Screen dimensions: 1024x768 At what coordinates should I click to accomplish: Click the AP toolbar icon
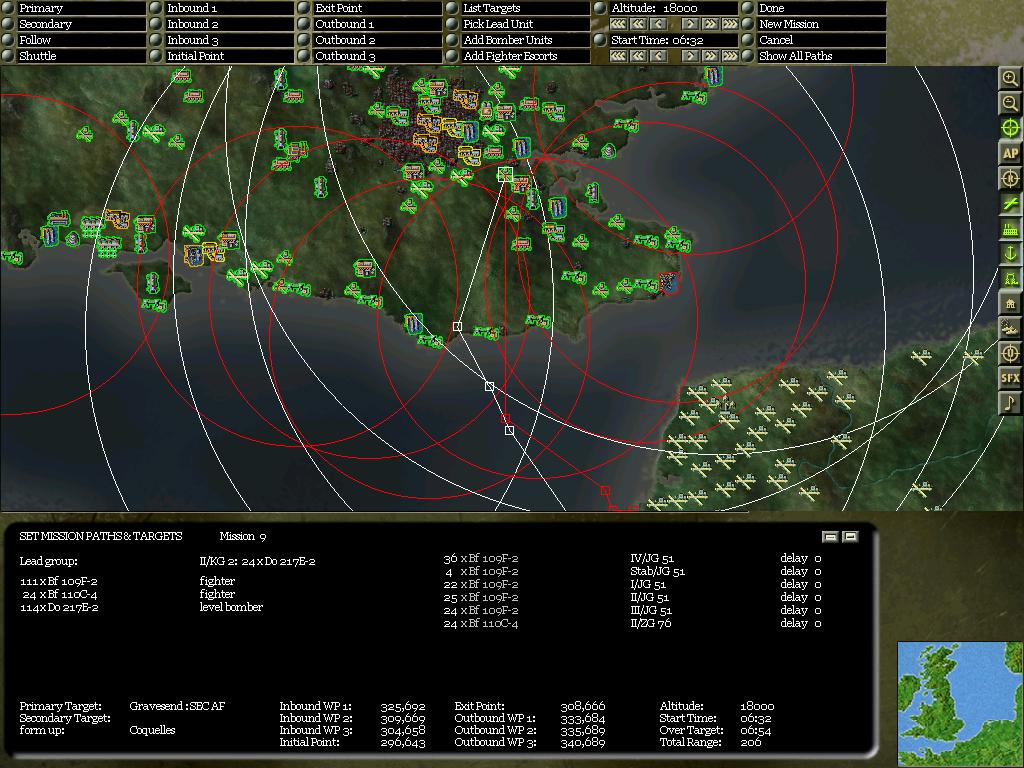(1010, 153)
